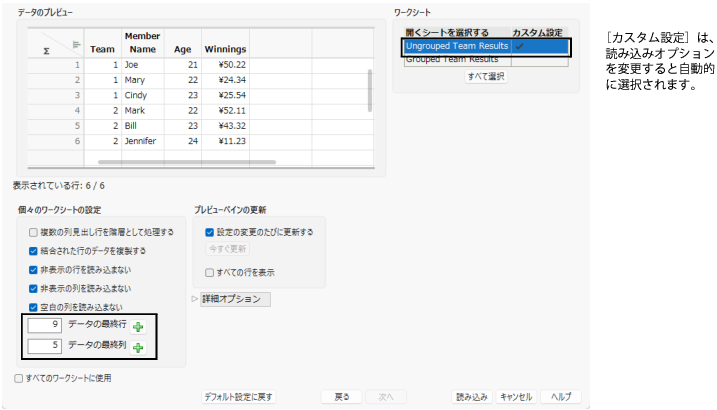
Task: Select Grouped Team Results worksheet
Action: tap(457, 60)
